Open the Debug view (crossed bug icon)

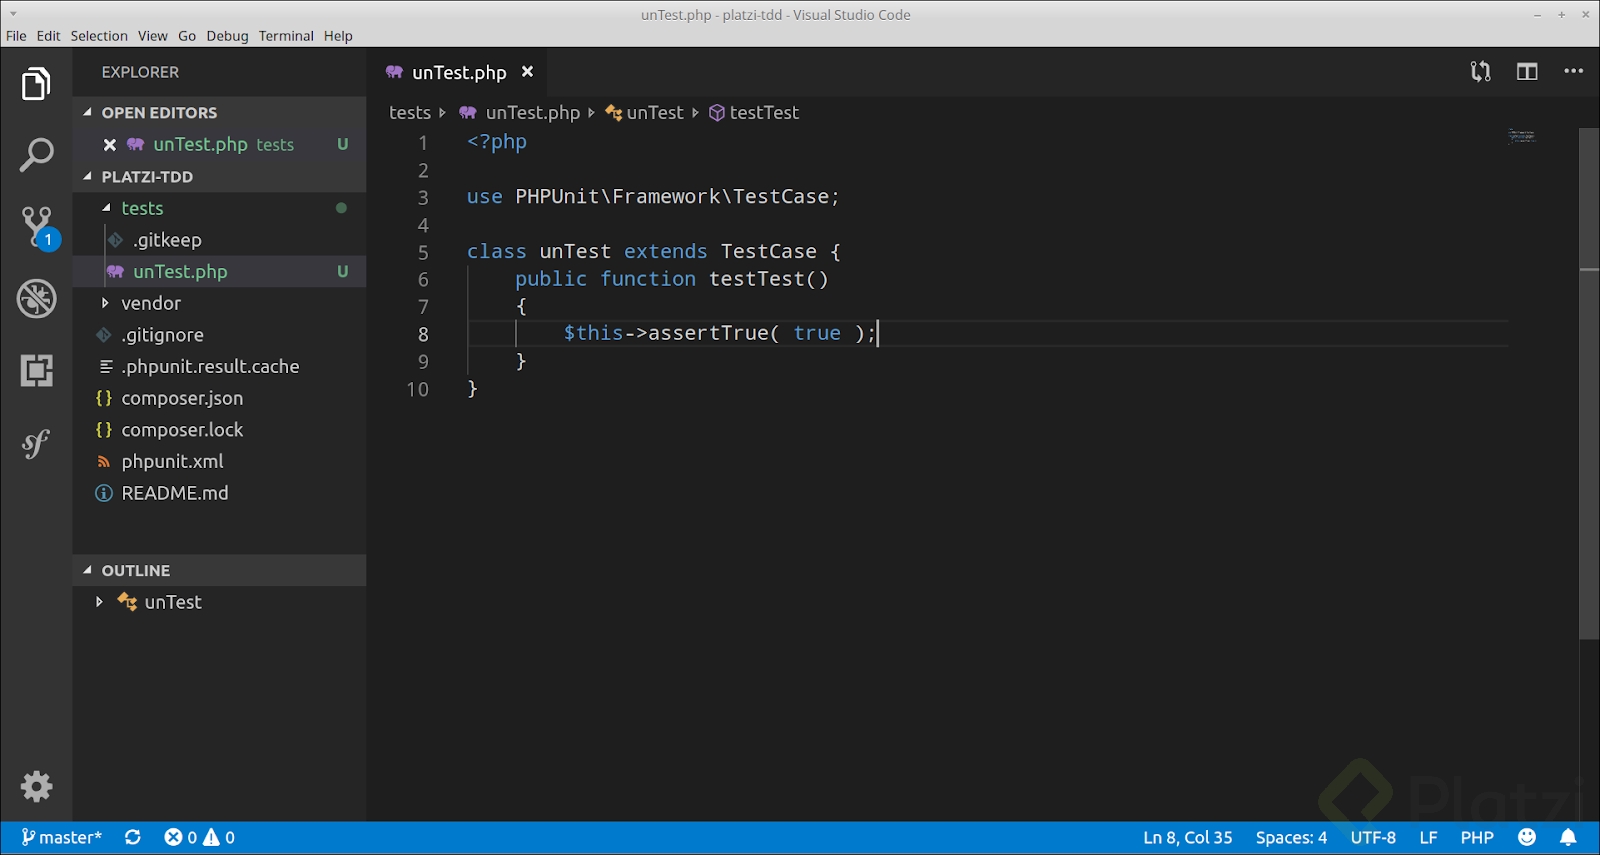[36, 299]
